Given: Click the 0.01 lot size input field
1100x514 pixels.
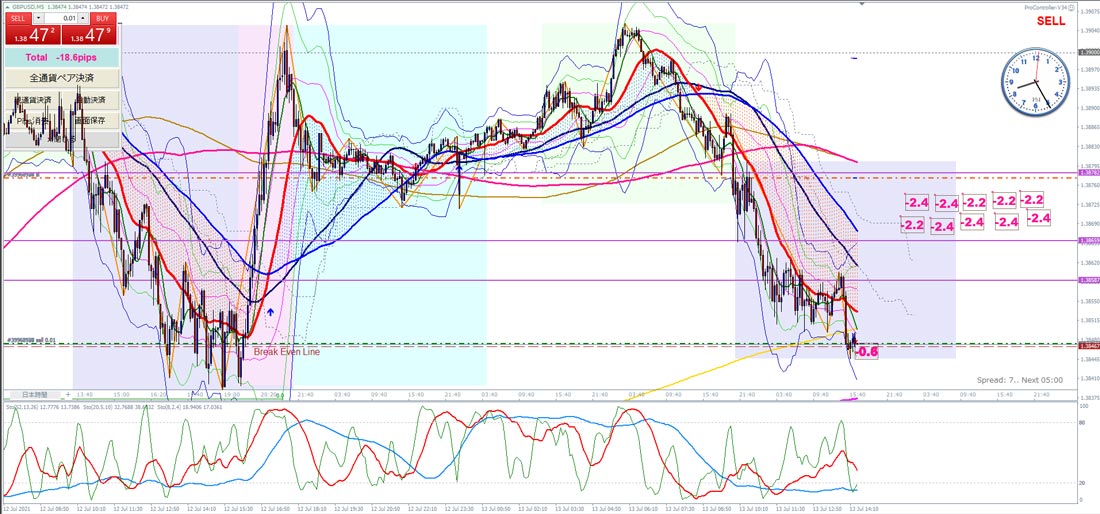Looking at the screenshot, I should click(x=62, y=18).
